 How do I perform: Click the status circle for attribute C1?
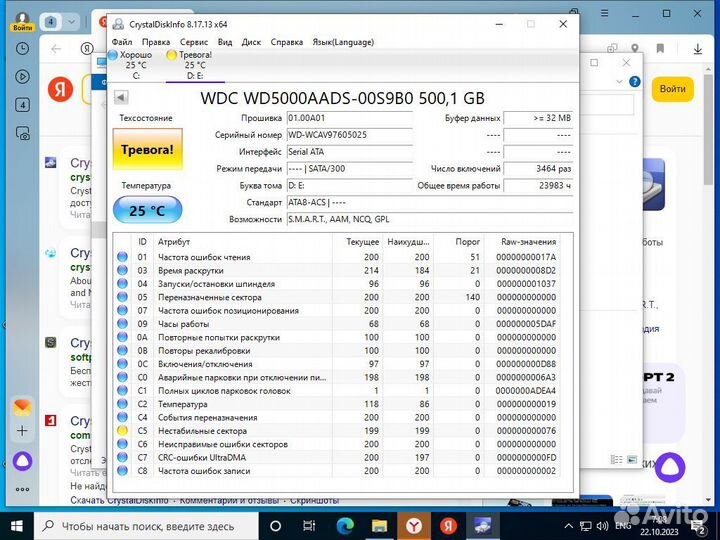coord(122,391)
